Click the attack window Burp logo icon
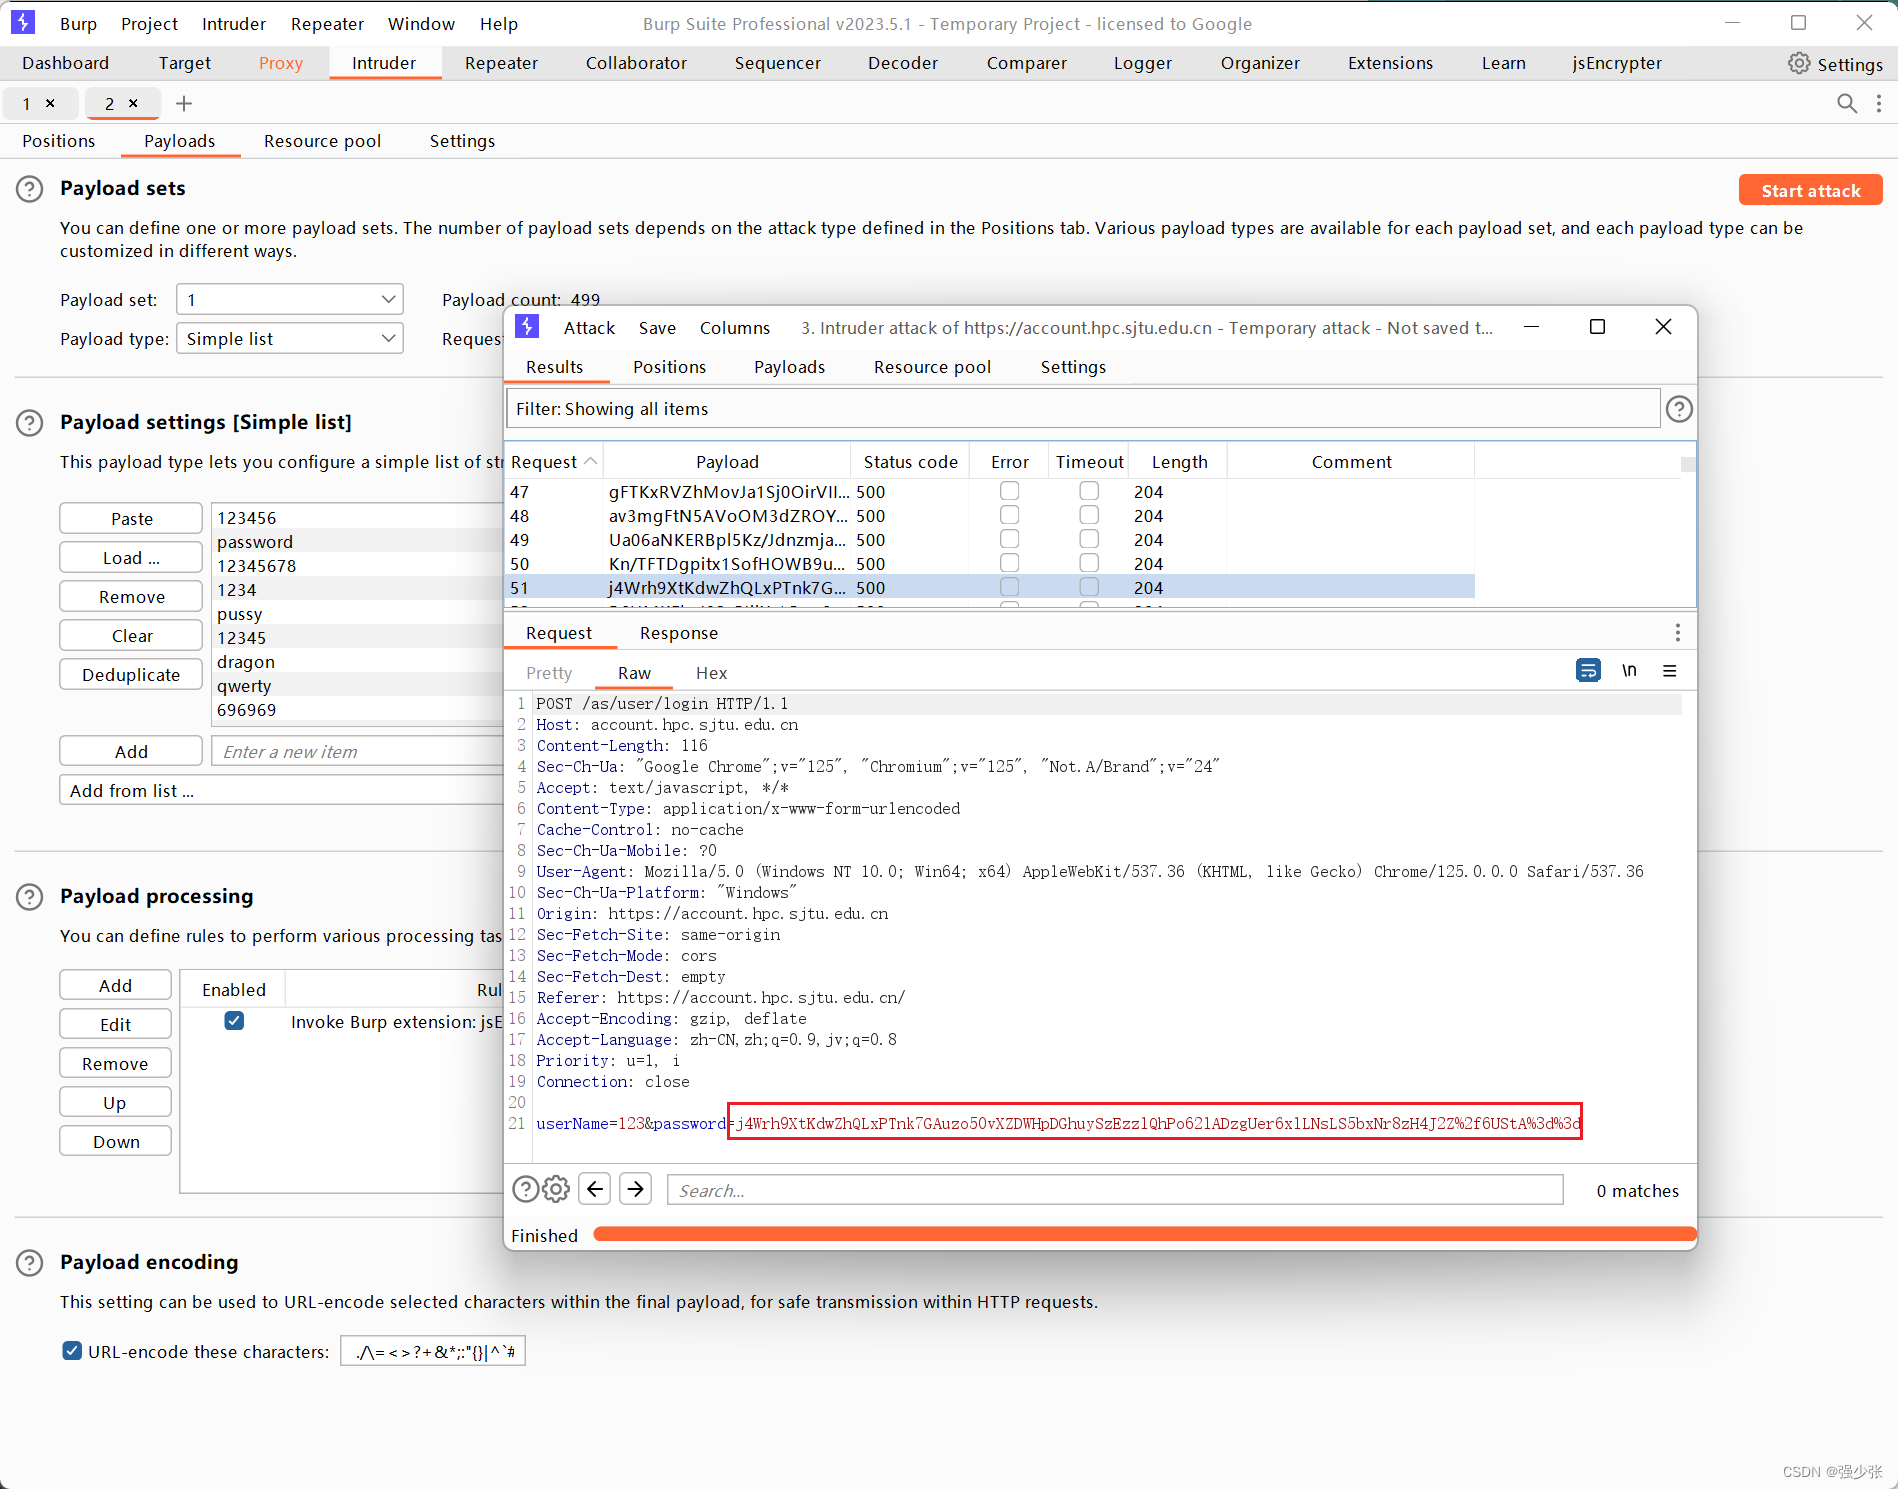The image size is (1898, 1489). pyautogui.click(x=527, y=327)
